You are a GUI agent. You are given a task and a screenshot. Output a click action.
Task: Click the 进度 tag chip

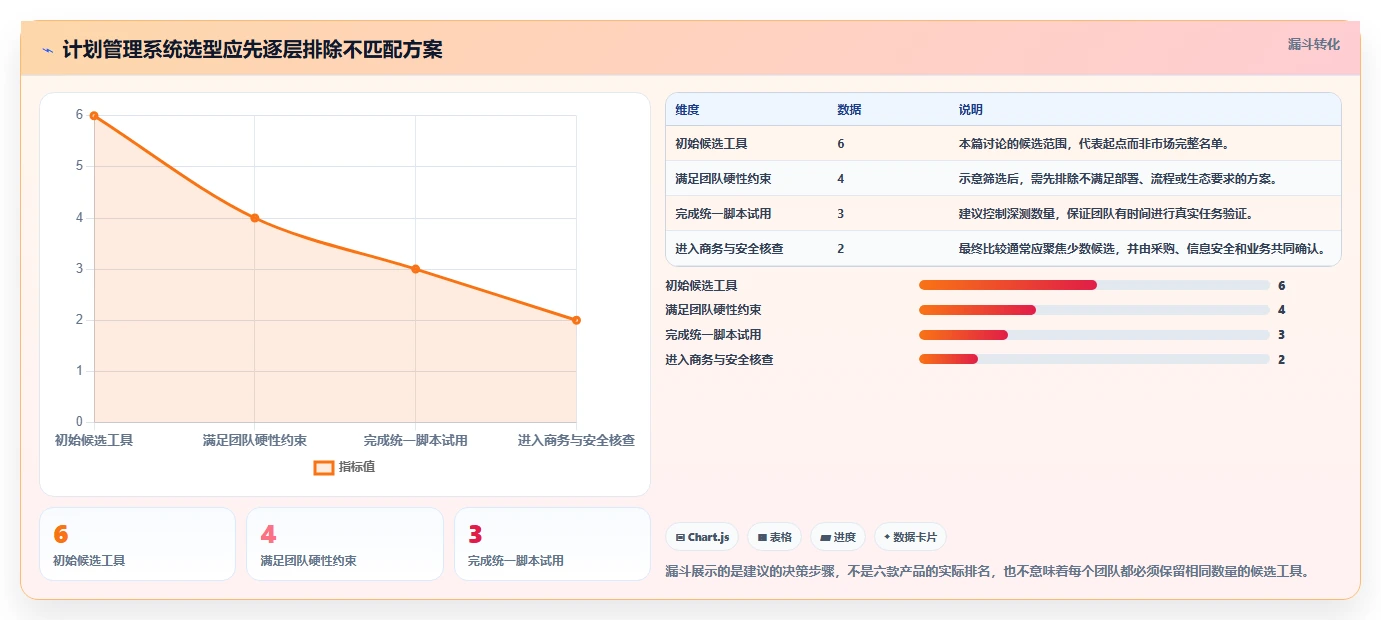[838, 537]
